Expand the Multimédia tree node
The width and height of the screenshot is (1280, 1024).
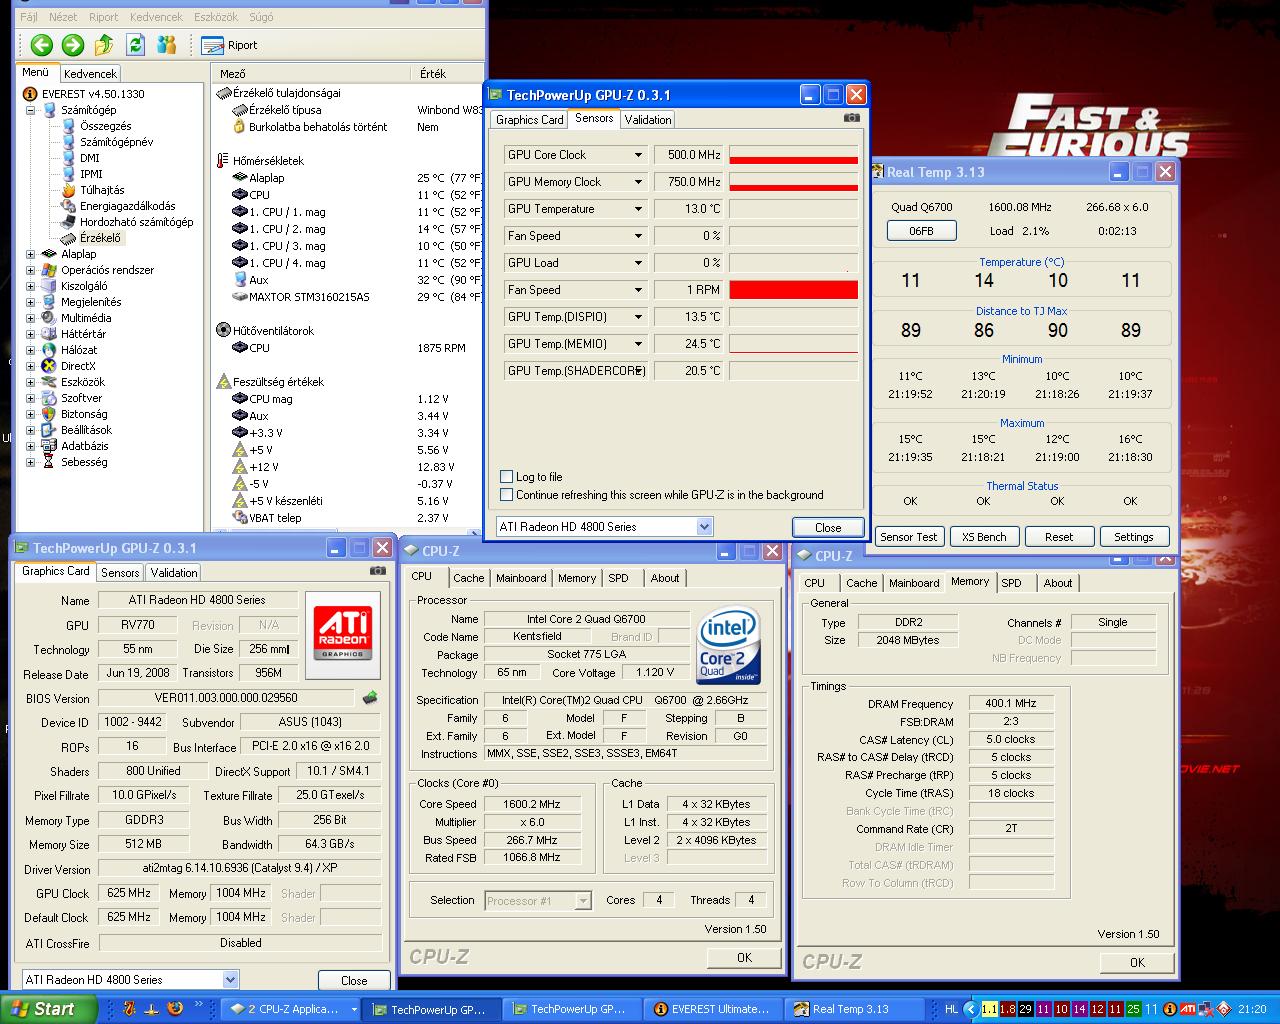[30, 318]
